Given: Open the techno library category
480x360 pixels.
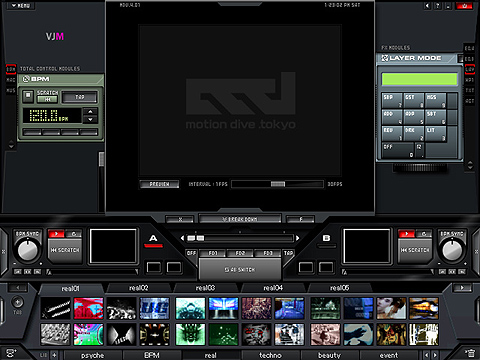Looking at the screenshot, I should (270, 355).
